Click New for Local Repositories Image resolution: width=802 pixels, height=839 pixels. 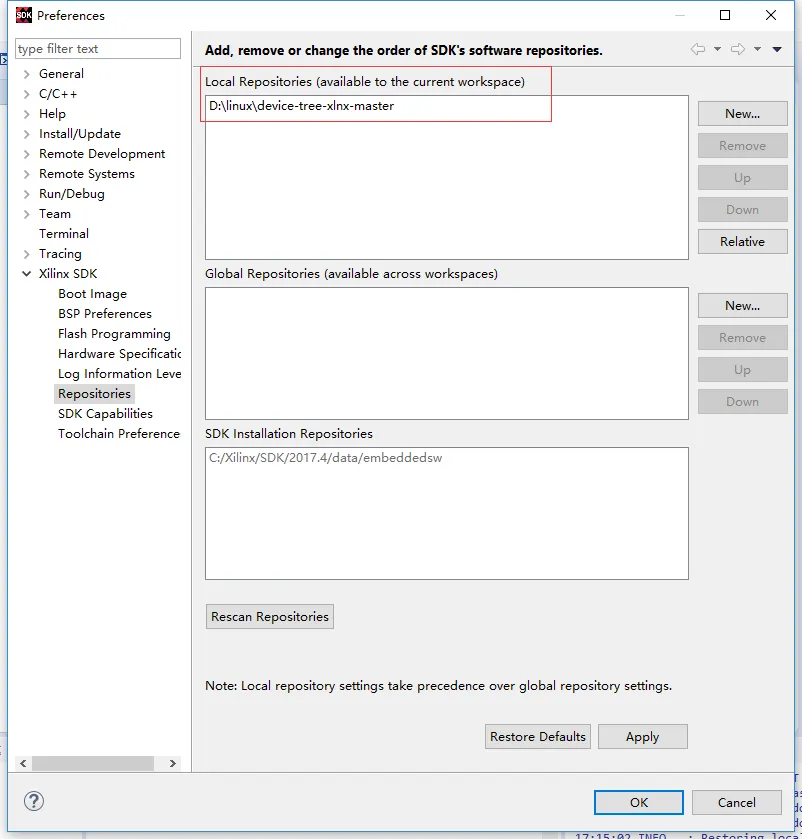point(742,113)
